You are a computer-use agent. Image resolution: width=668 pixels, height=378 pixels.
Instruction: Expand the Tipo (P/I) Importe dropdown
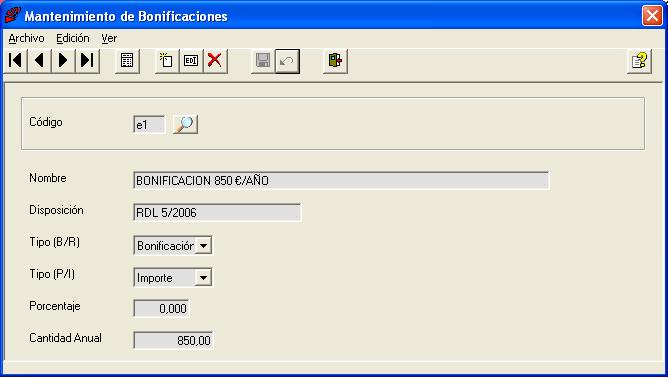coord(204,278)
